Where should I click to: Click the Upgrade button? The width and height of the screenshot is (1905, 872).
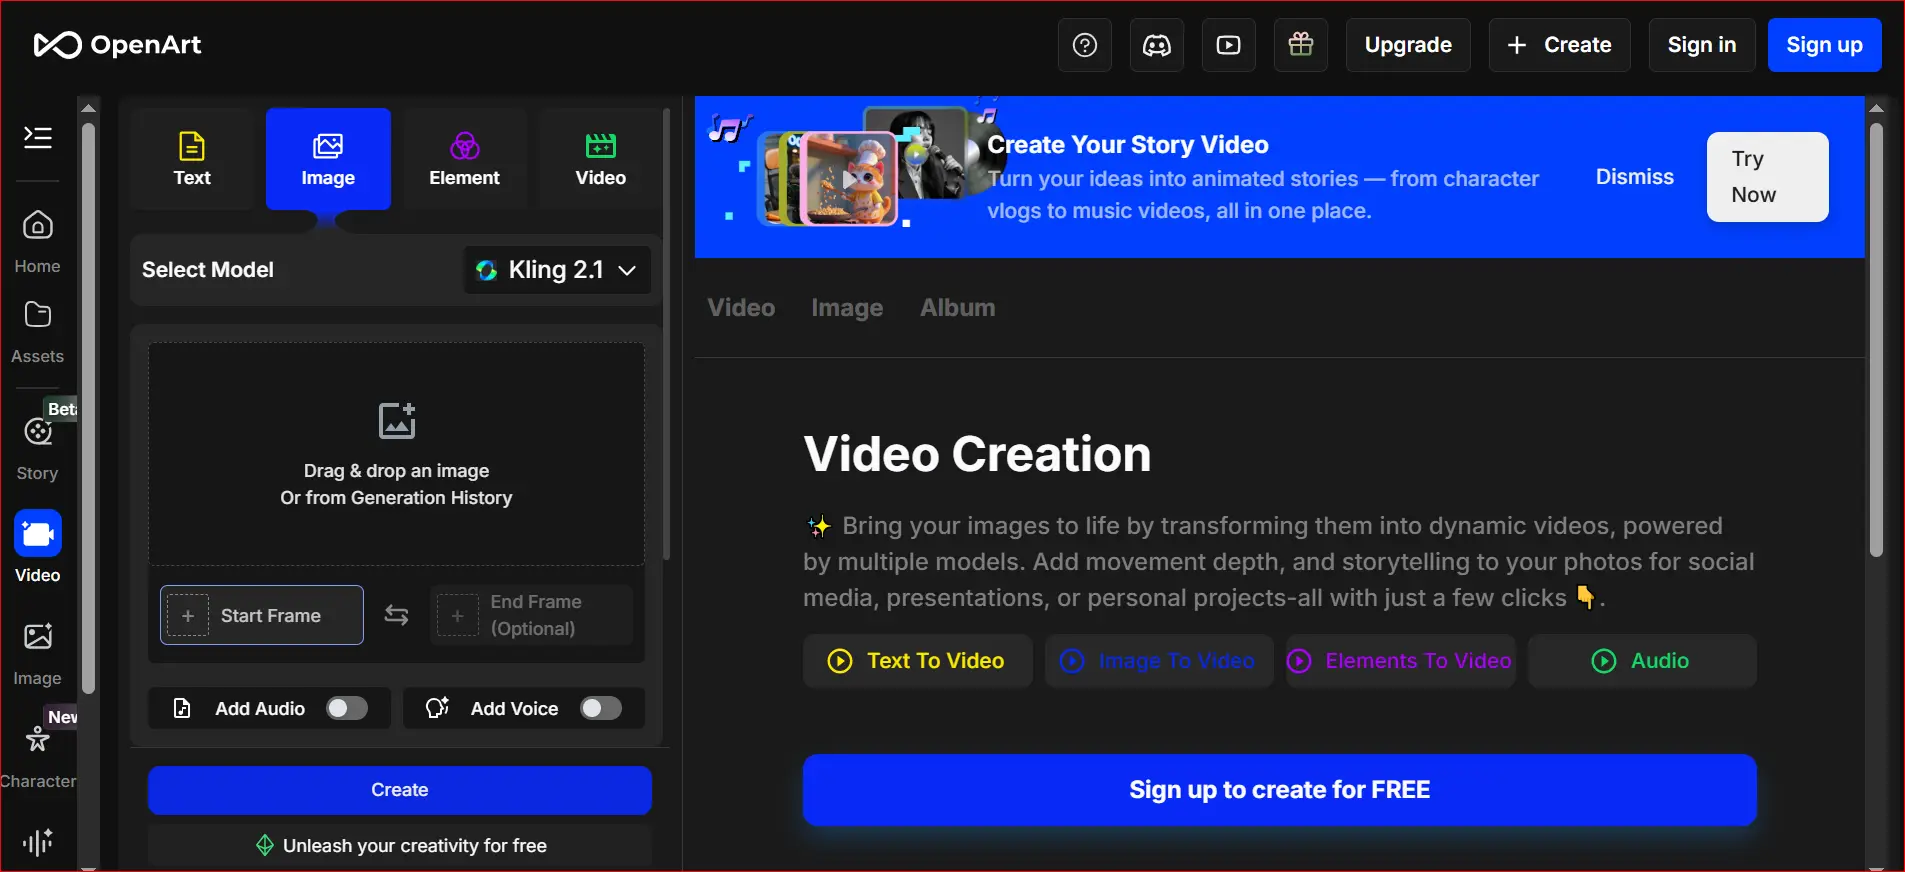(x=1408, y=45)
